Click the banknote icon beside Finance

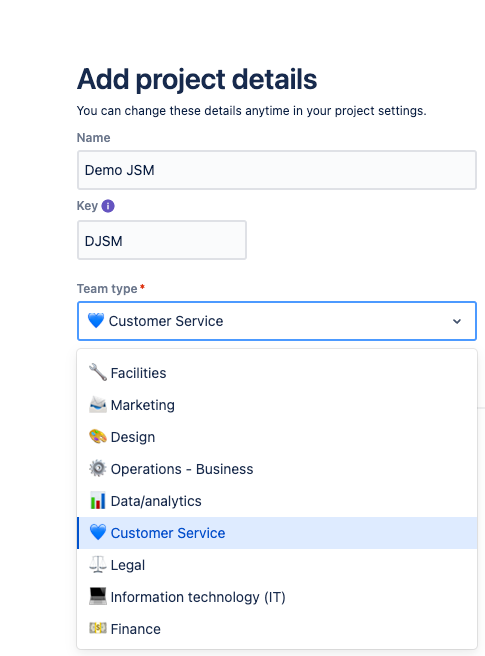[98, 628]
